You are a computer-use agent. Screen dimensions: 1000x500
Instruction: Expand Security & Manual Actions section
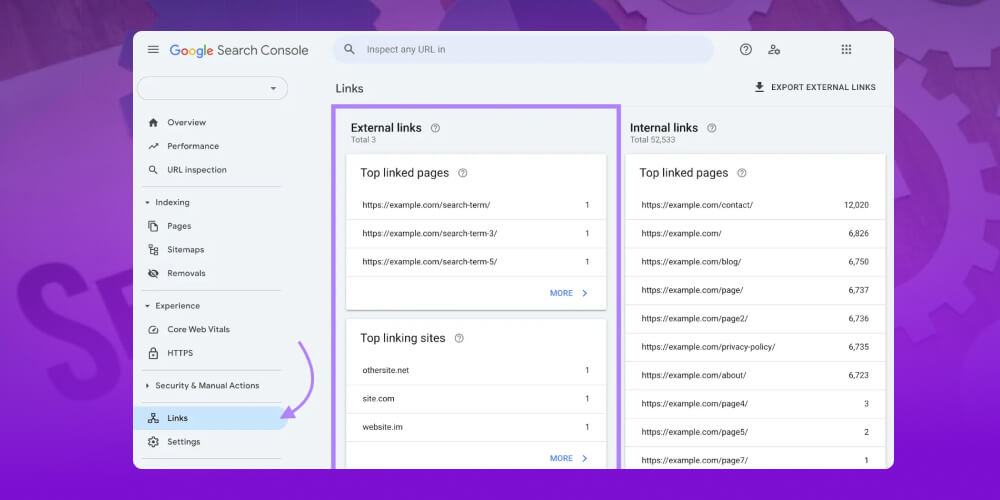click(x=148, y=386)
